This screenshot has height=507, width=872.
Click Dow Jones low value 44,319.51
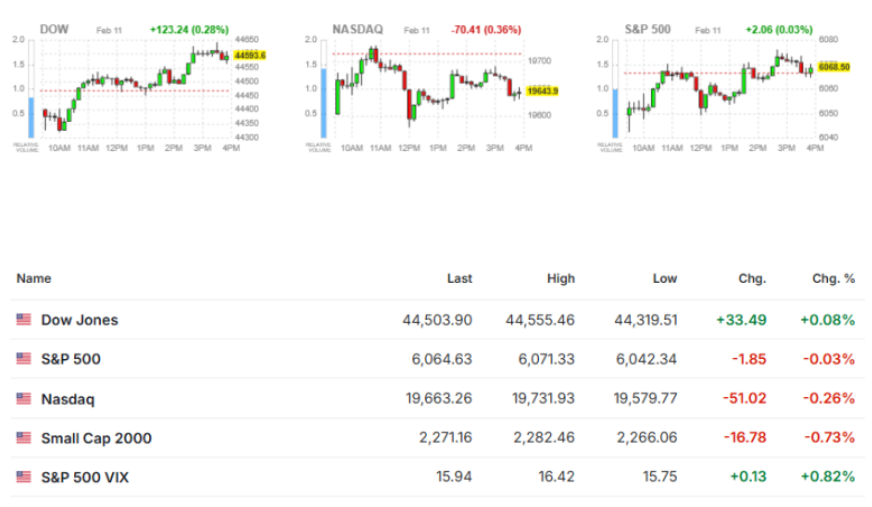pyautogui.click(x=646, y=320)
